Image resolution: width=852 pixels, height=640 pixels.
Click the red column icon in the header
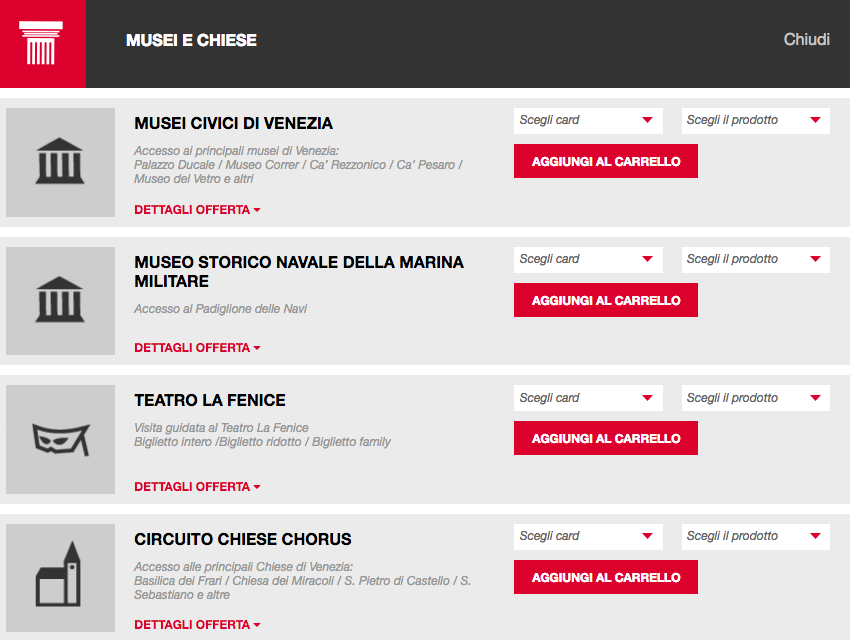coord(42,43)
